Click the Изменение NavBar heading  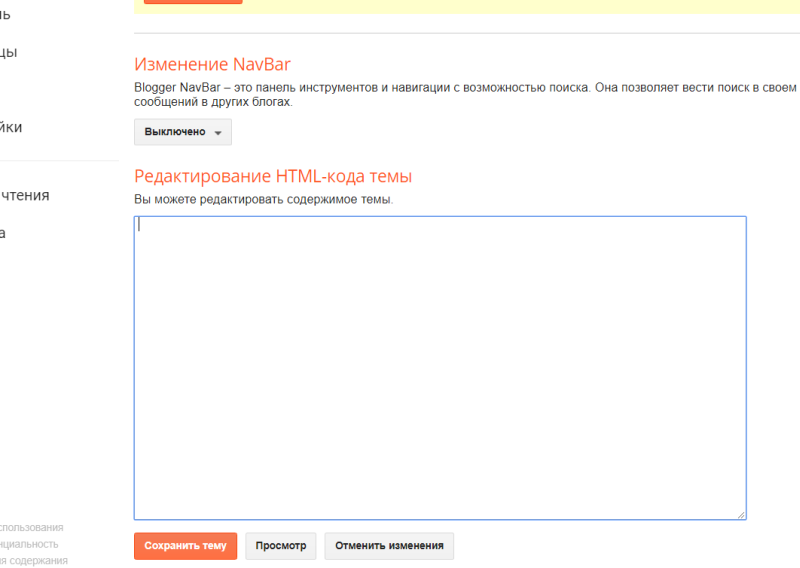pos(212,65)
